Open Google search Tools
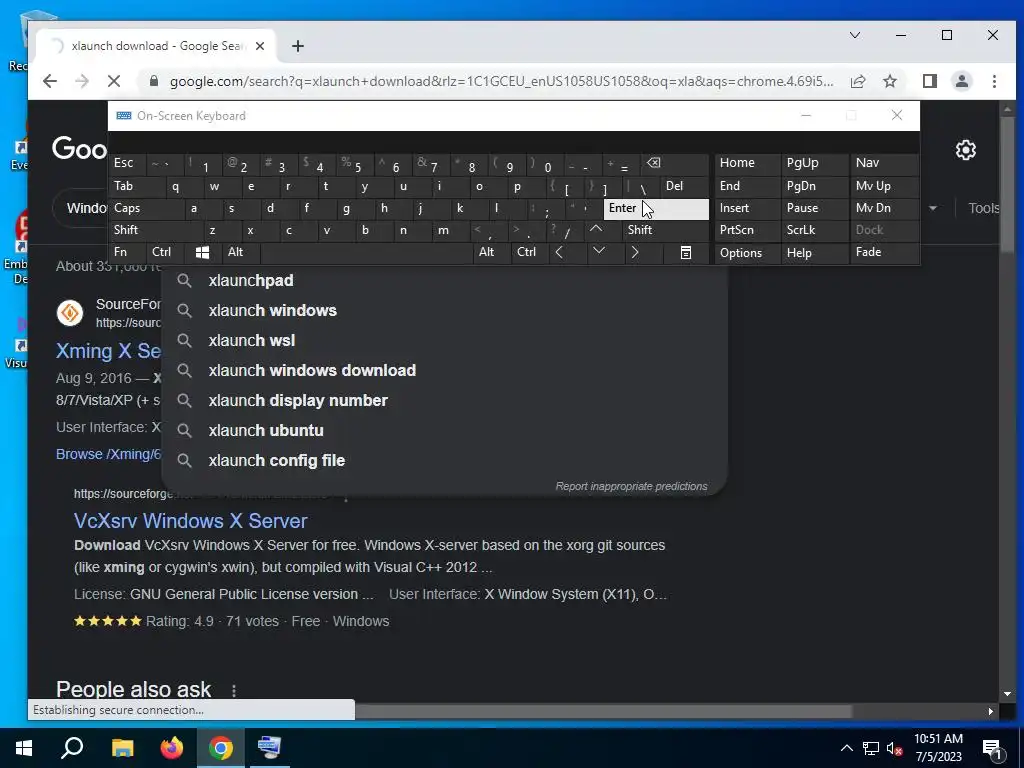This screenshot has height=768, width=1024. [x=984, y=208]
